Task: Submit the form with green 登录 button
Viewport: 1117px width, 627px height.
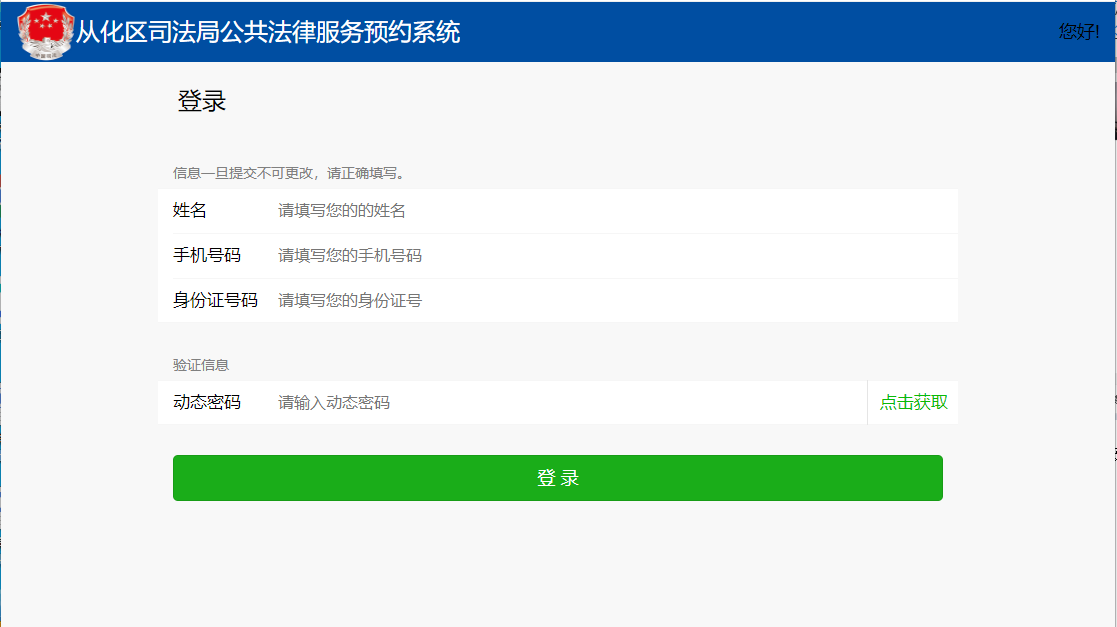Action: coord(558,478)
